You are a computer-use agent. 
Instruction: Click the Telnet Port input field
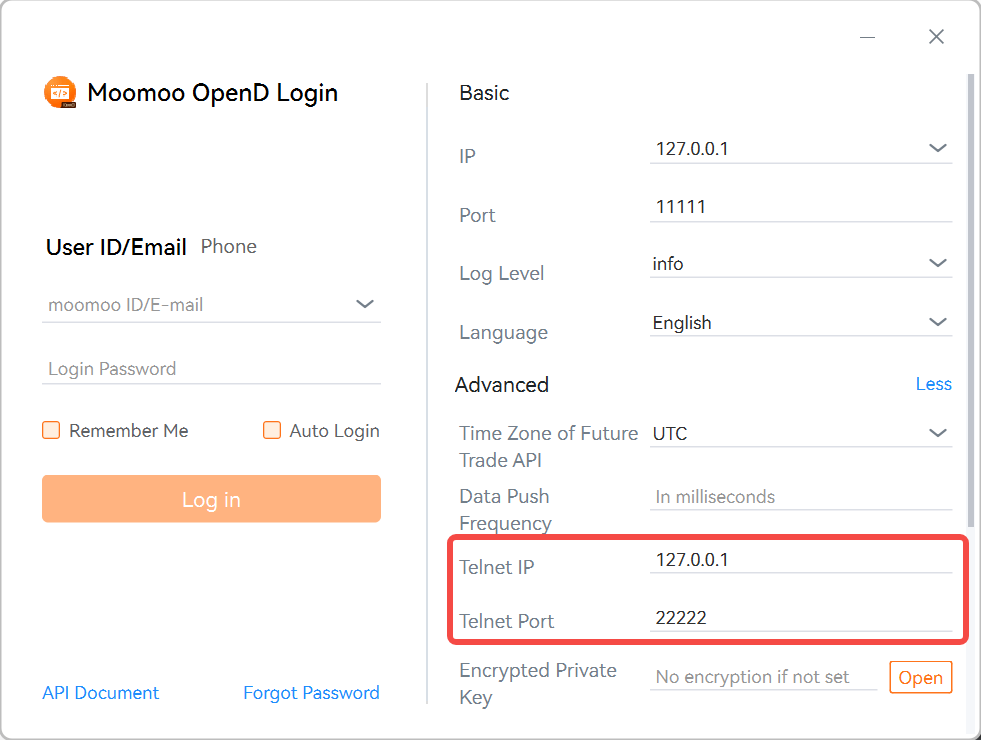tap(800, 618)
